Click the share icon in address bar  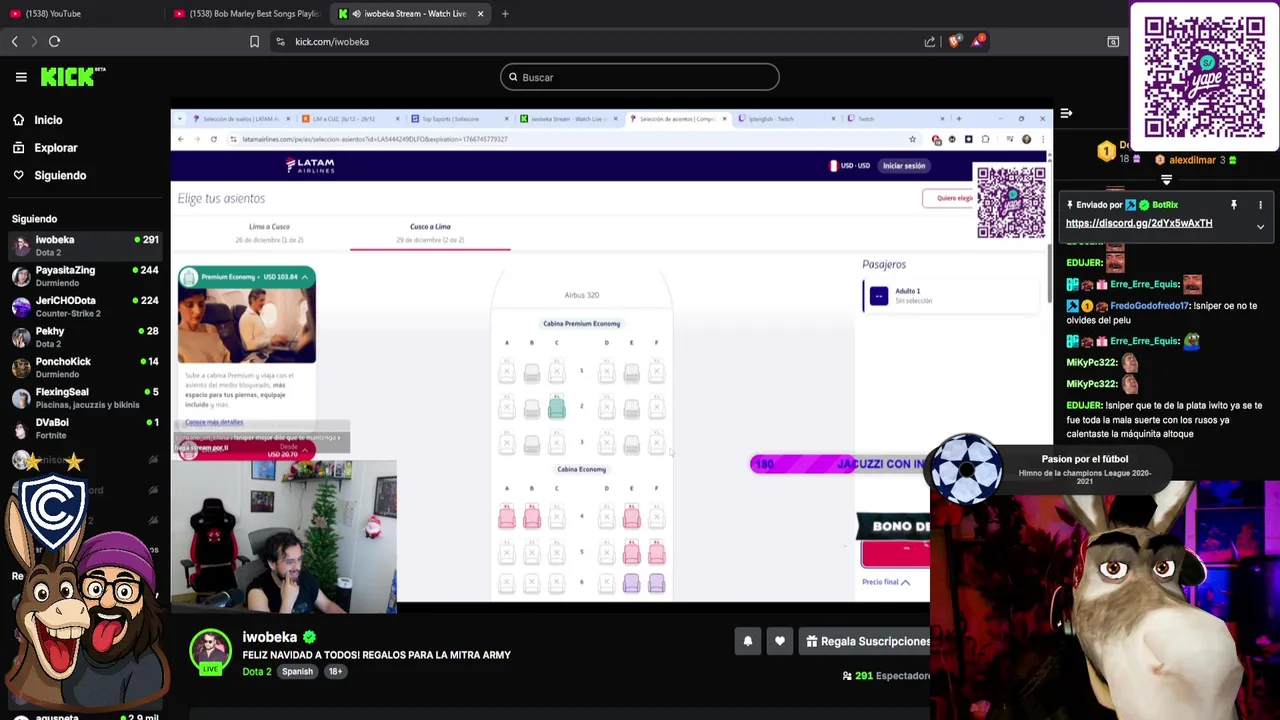click(x=930, y=41)
